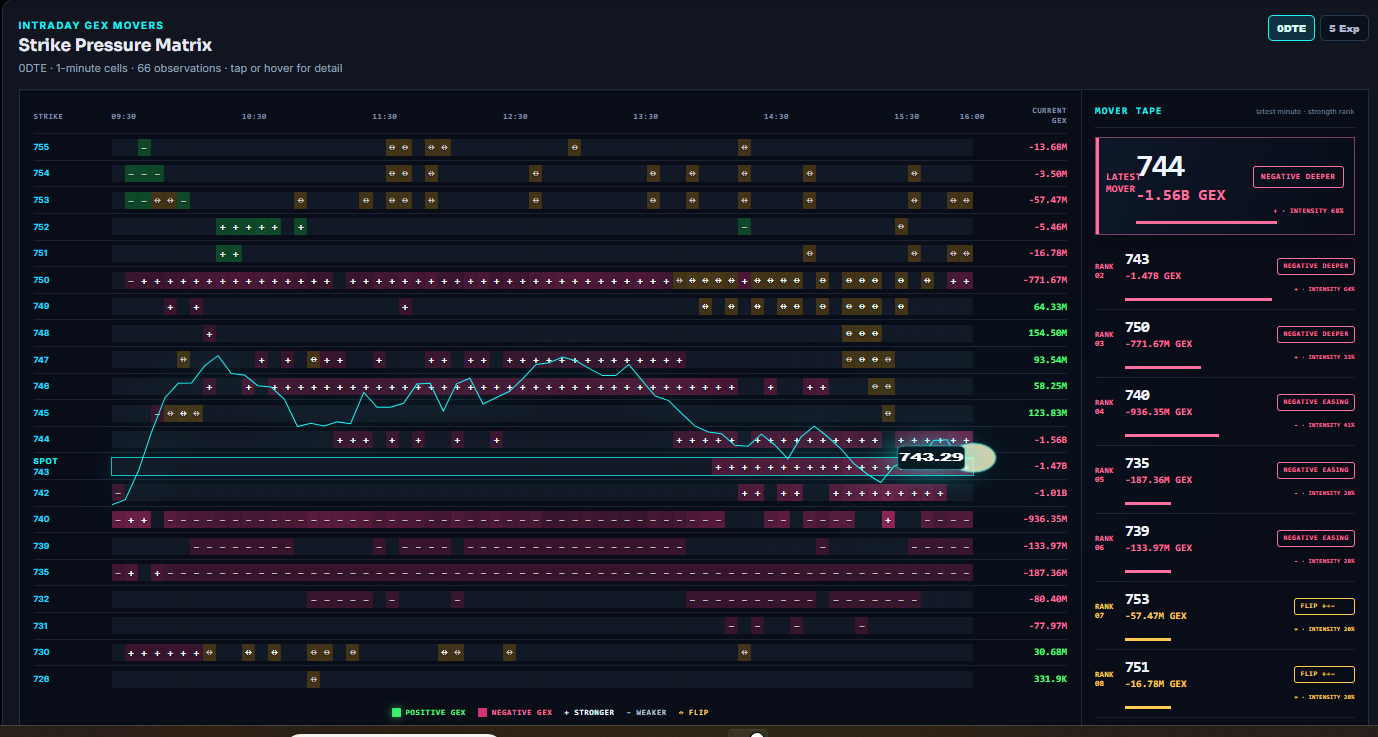Click the CURRENT GEX column header
The width and height of the screenshot is (1378, 737).
(x=1049, y=115)
